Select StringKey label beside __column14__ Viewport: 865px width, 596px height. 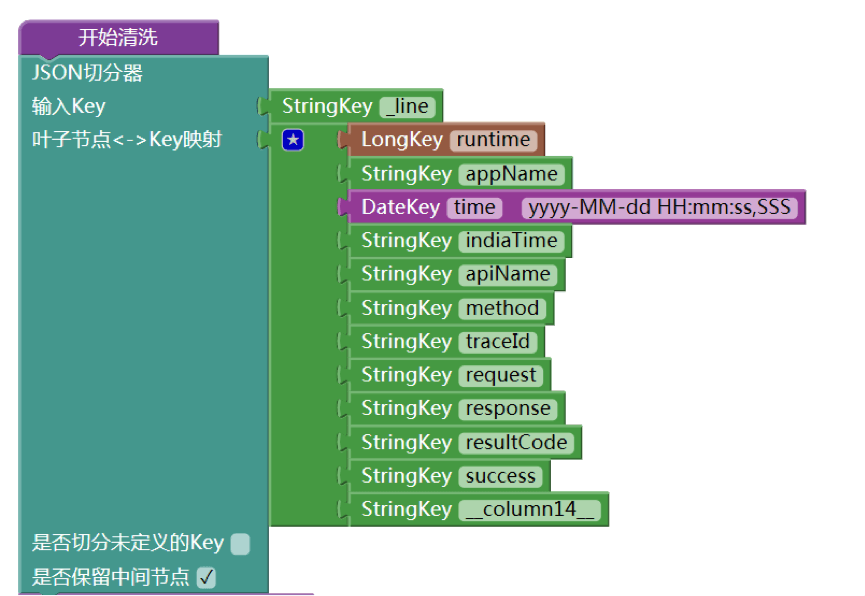pyautogui.click(x=407, y=509)
